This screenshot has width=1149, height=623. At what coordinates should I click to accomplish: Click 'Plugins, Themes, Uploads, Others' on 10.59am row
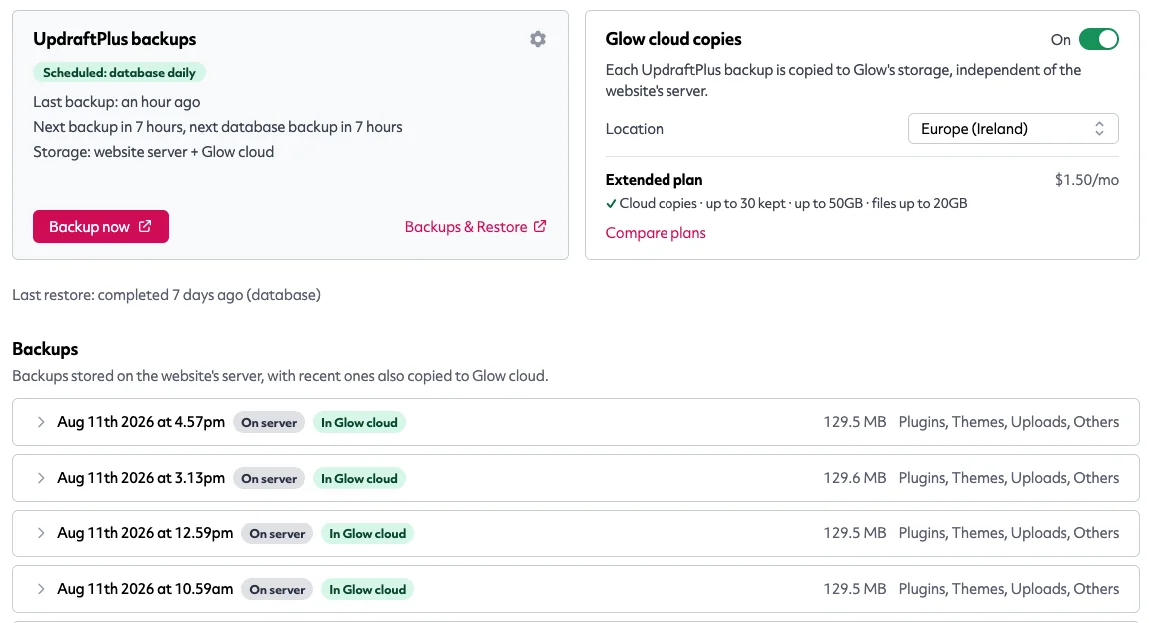(1008, 589)
